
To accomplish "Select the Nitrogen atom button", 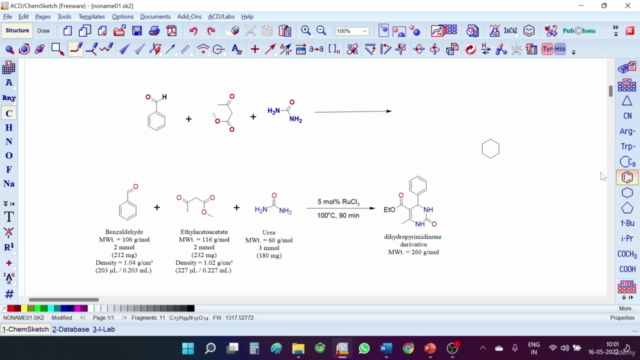I will click(9, 142).
